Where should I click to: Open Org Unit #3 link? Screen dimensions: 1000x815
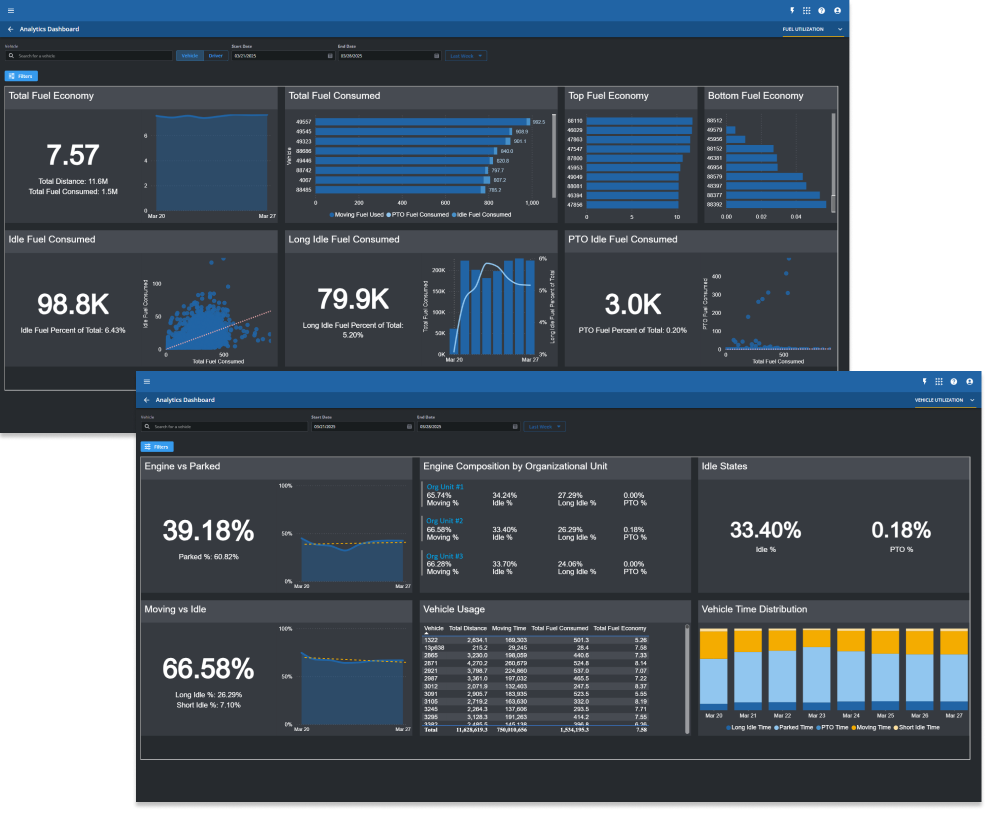pos(445,556)
